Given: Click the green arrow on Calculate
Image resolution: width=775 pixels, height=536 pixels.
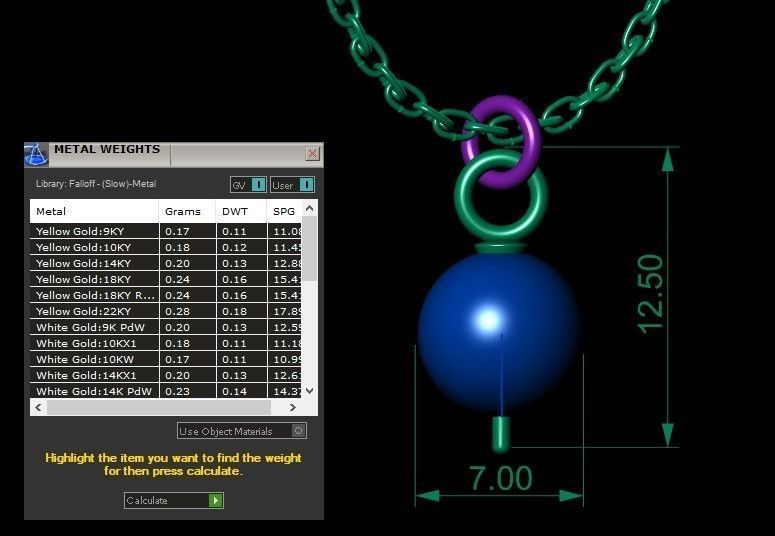Looking at the screenshot, I should [x=215, y=500].
